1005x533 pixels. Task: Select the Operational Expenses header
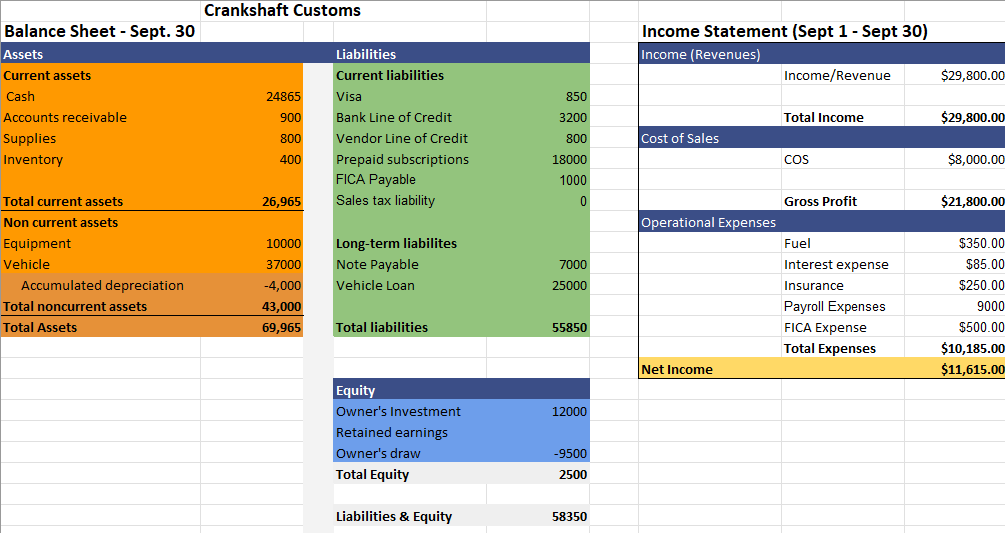coord(708,222)
